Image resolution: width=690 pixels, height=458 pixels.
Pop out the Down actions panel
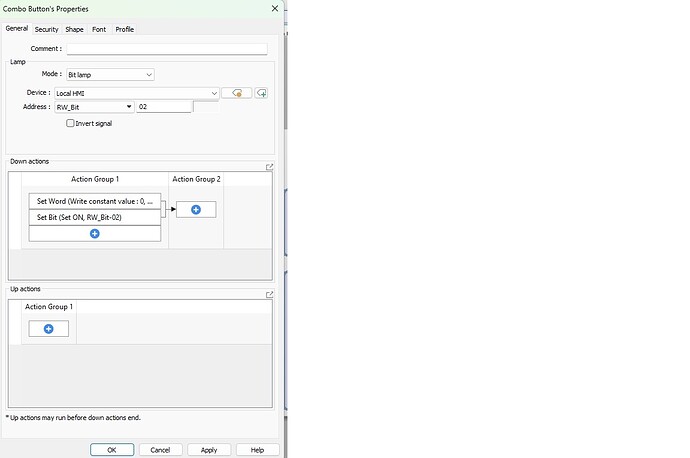click(x=269, y=167)
